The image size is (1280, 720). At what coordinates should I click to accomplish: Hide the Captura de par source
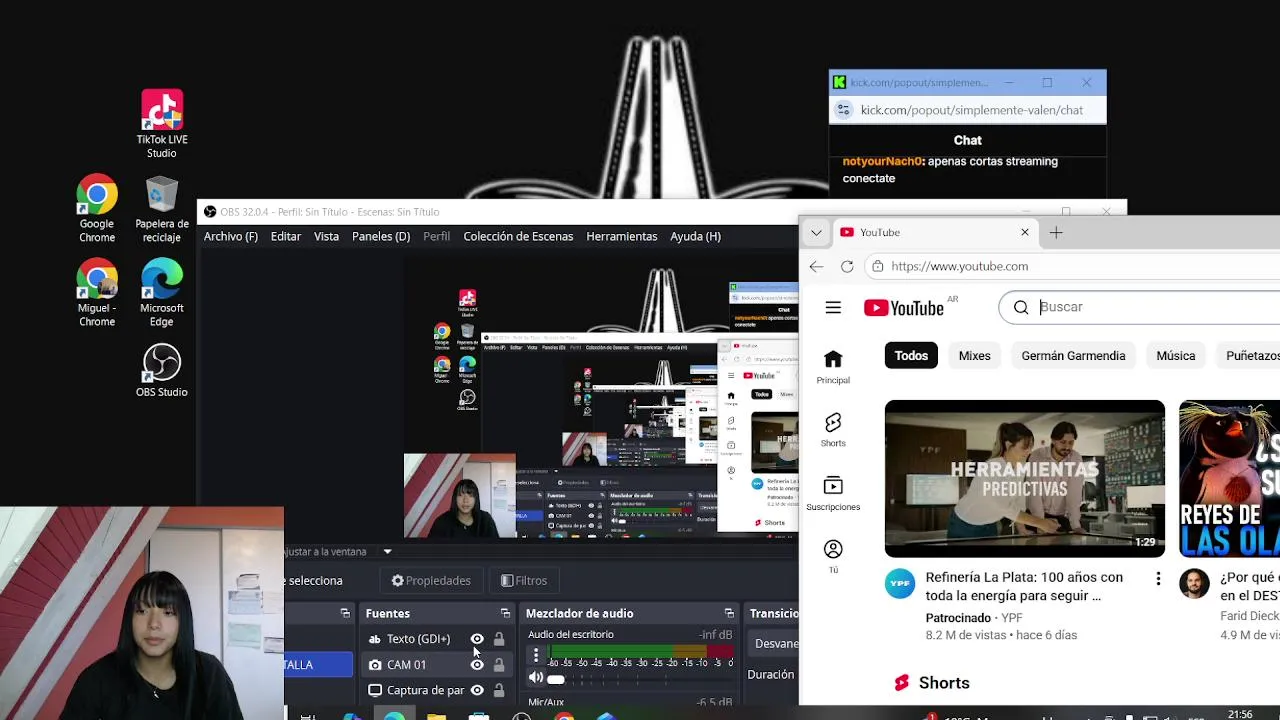477,690
